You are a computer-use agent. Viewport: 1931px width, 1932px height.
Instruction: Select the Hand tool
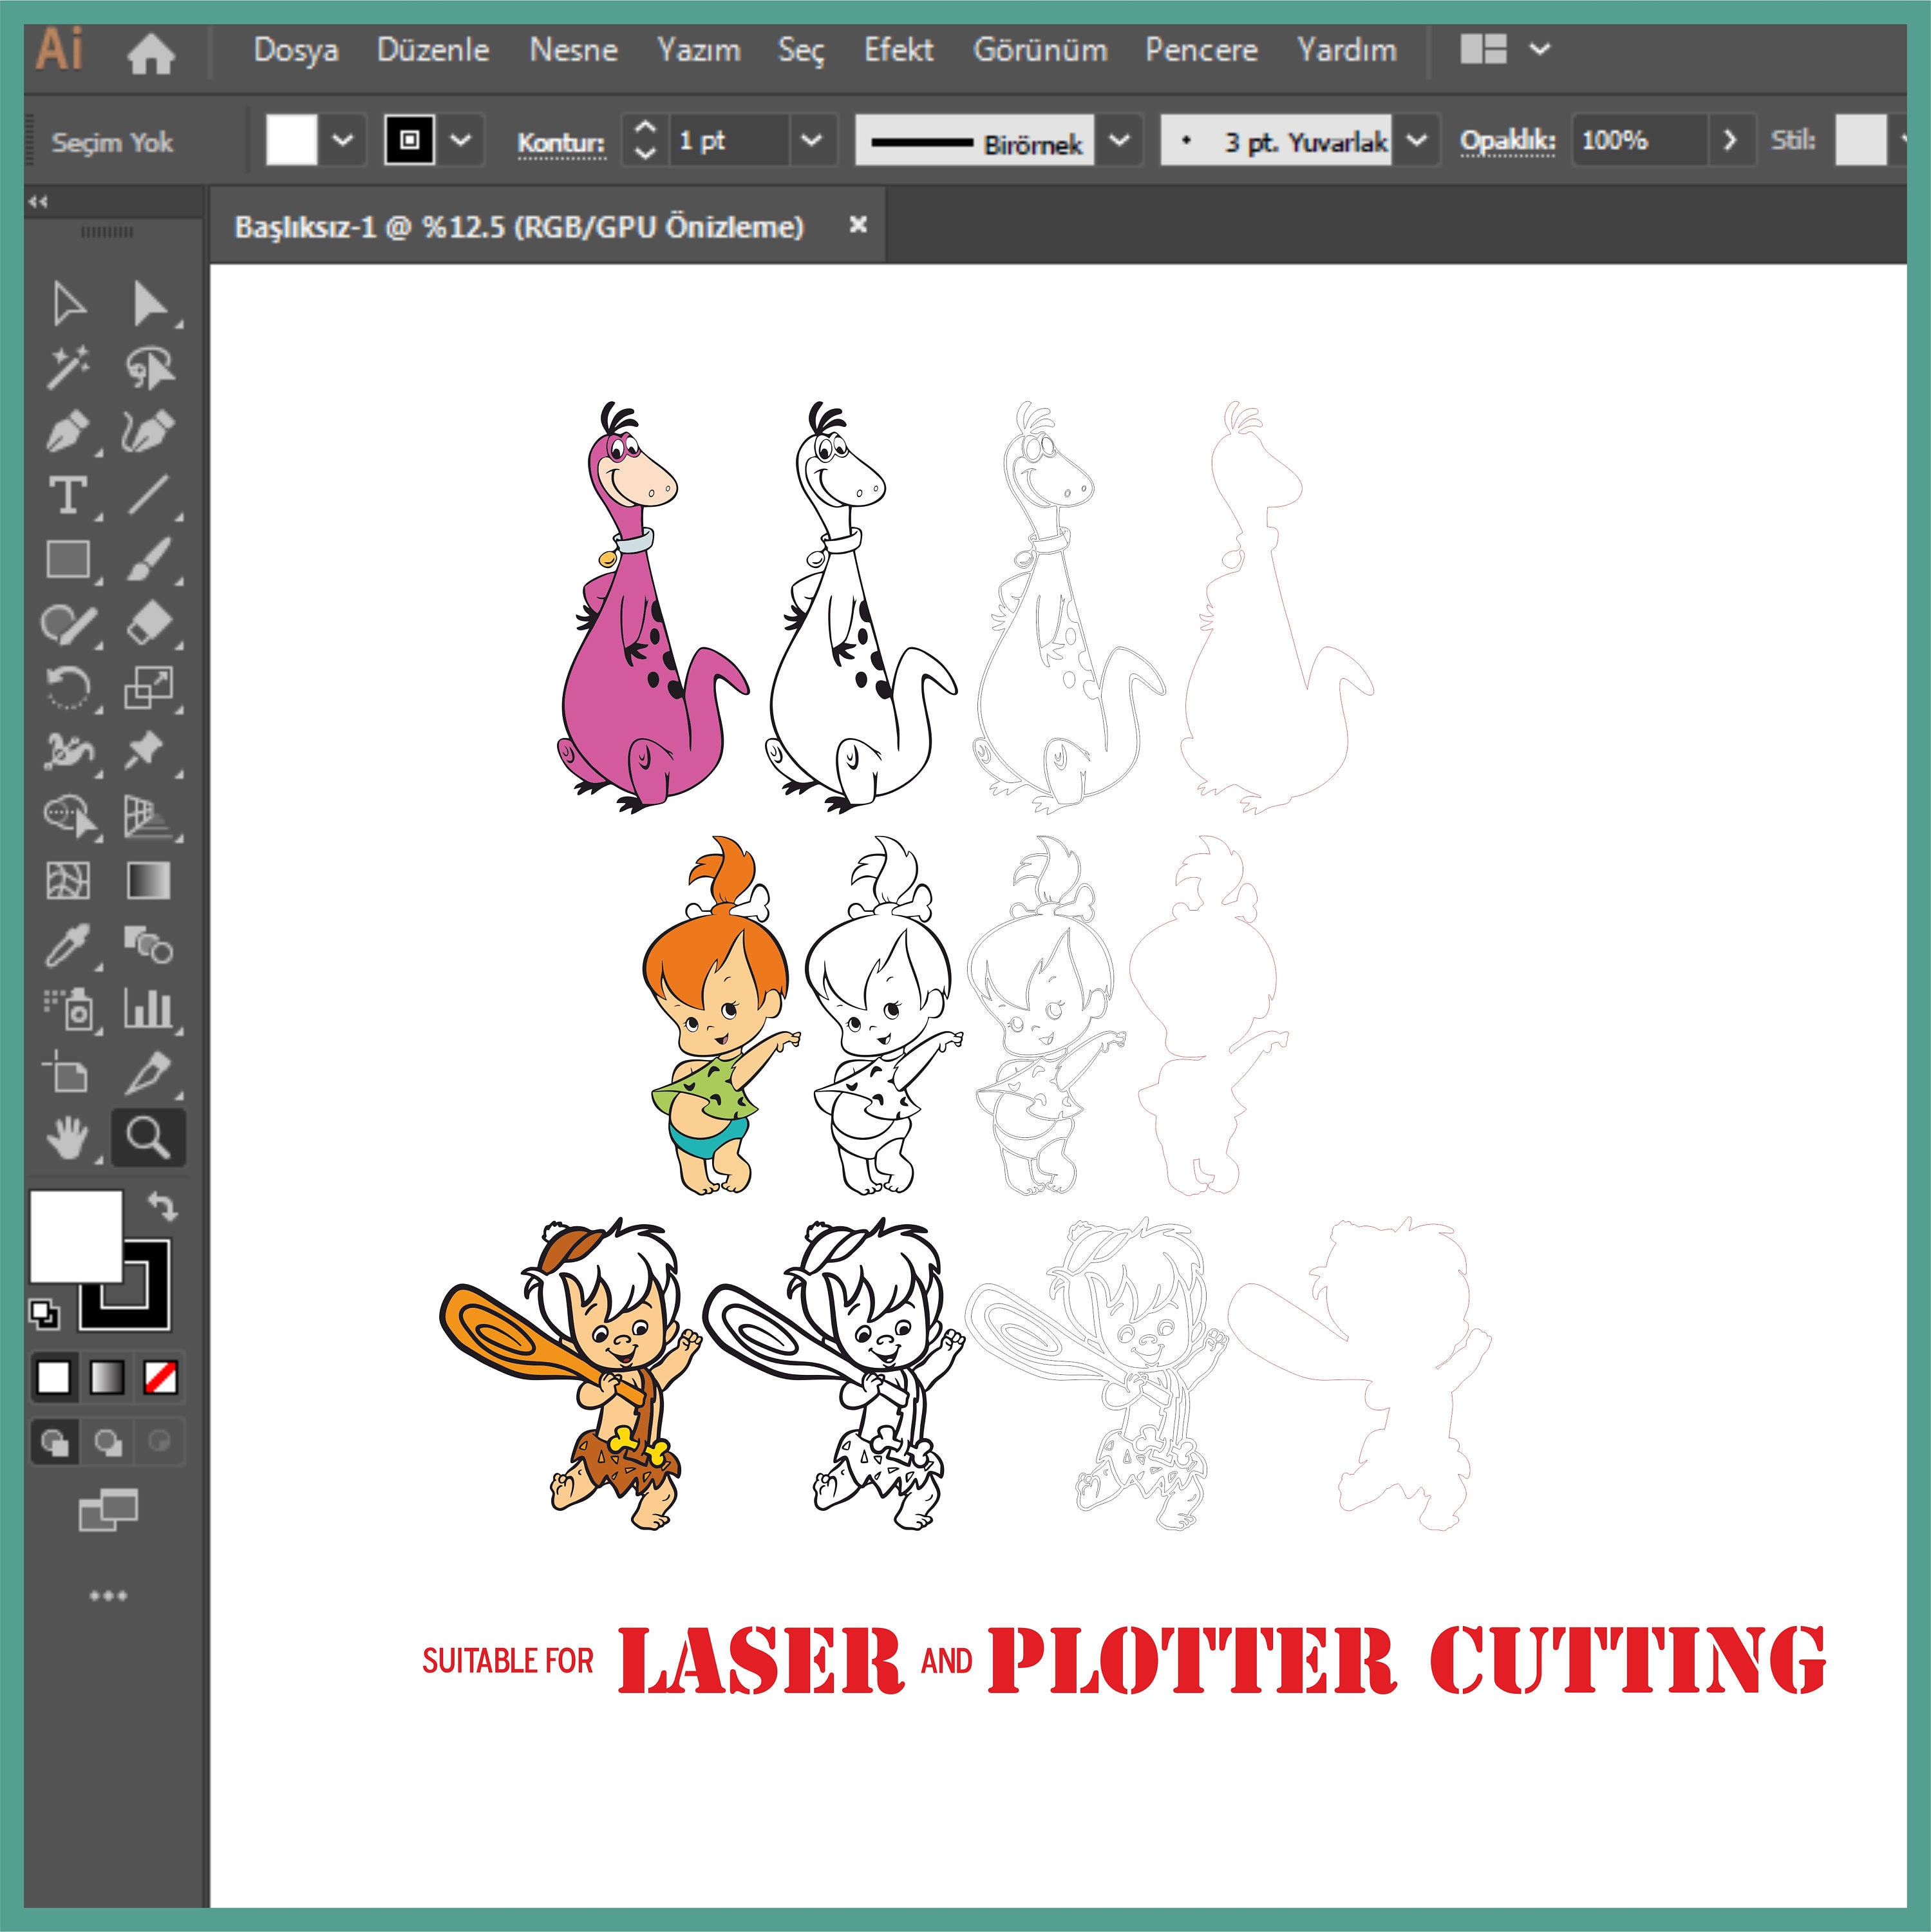pos(68,1138)
